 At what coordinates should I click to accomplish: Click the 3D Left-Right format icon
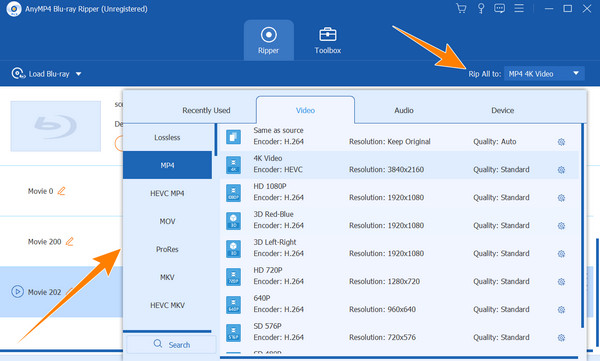click(x=233, y=248)
